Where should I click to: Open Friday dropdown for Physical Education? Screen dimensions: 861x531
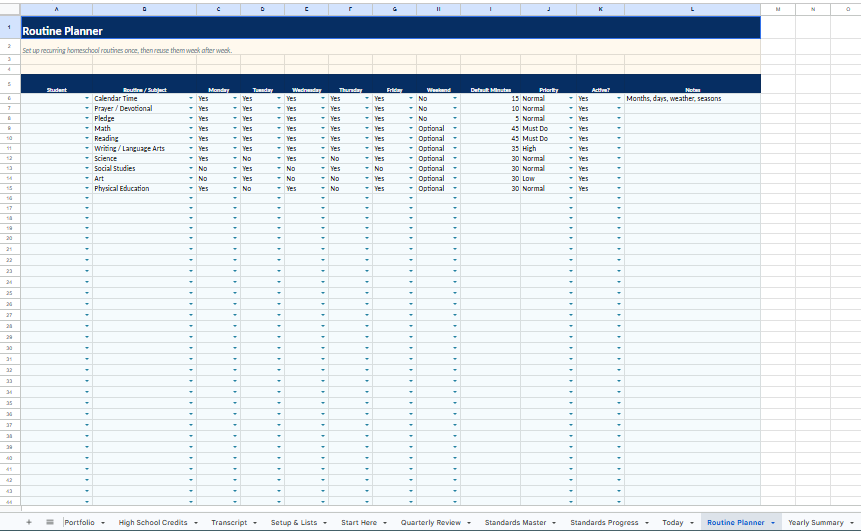tap(411, 188)
